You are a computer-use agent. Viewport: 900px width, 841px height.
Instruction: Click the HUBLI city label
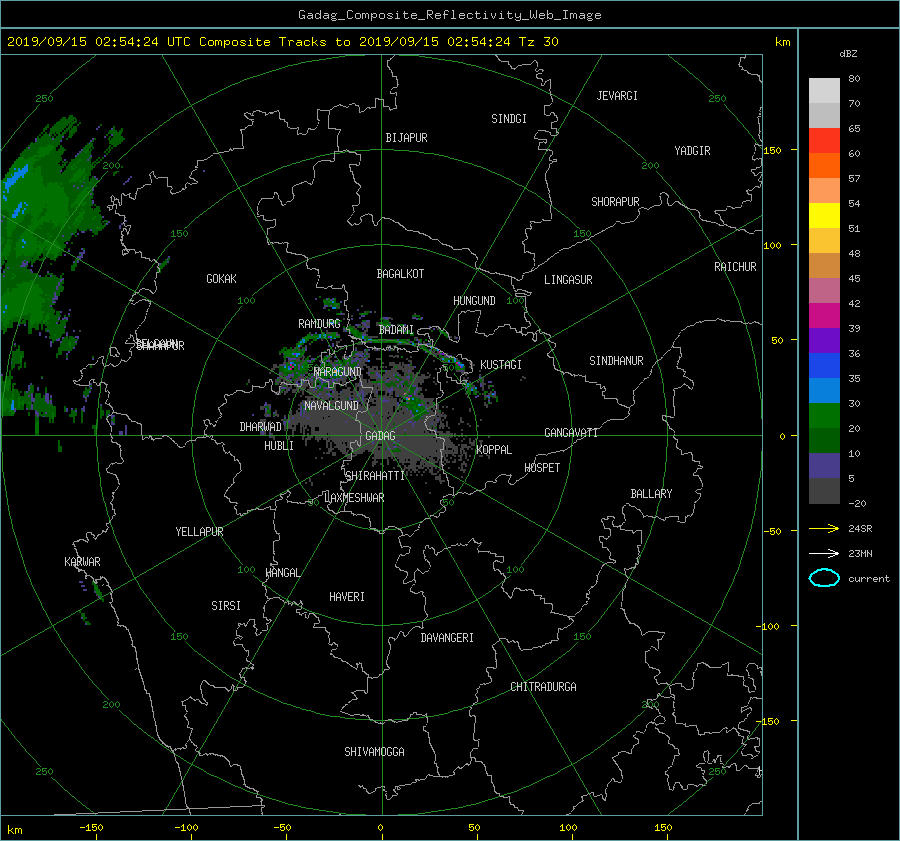[278, 446]
